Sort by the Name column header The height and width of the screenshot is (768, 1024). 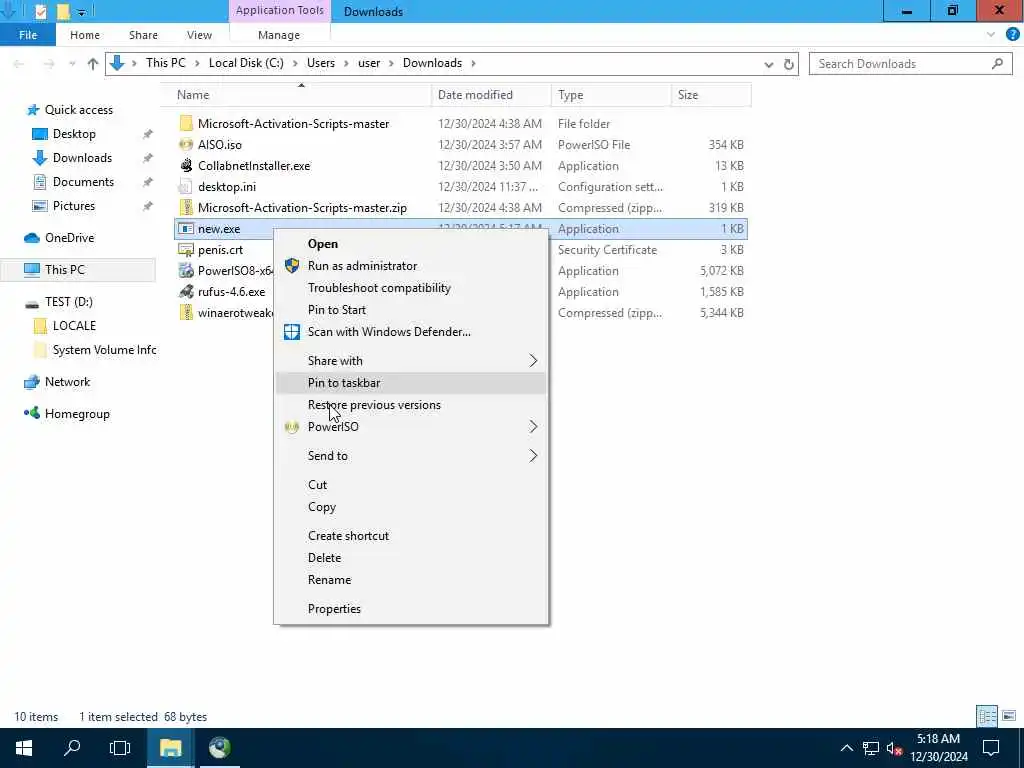[x=296, y=95]
